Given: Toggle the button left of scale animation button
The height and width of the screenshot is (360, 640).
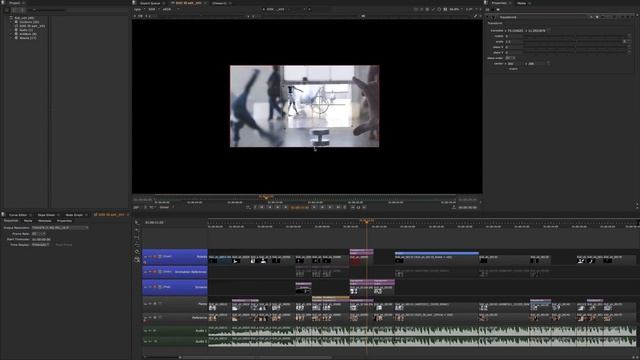Looking at the screenshot, I should coord(624,42).
